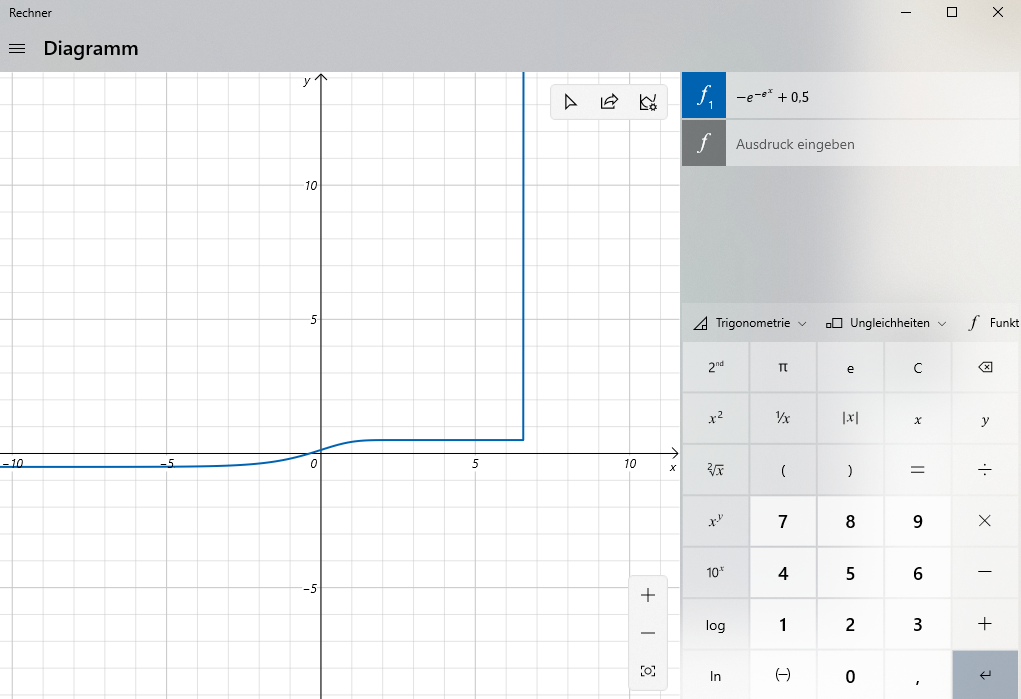Click the absolute value |x| key
The height and width of the screenshot is (699, 1021).
coord(850,418)
